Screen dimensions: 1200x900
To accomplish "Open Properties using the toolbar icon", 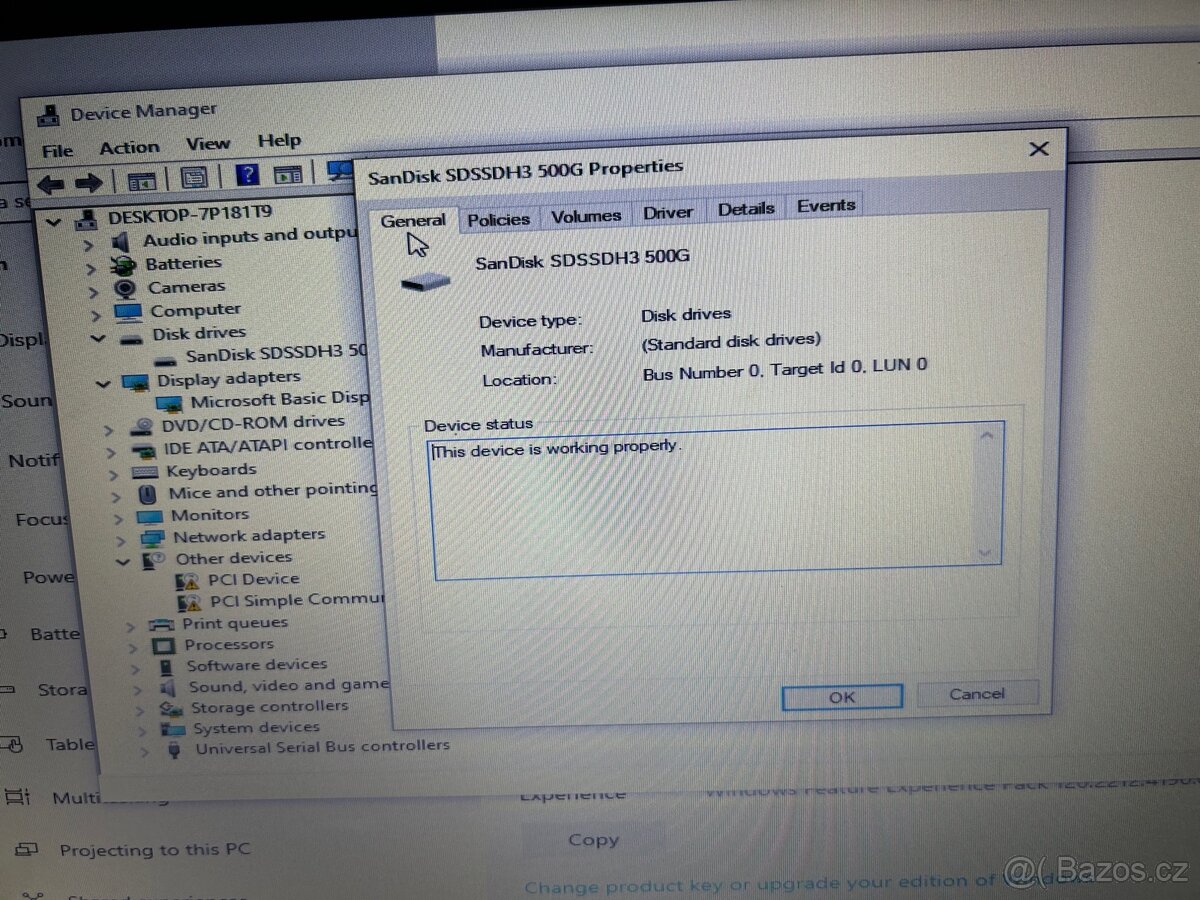I will 194,177.
